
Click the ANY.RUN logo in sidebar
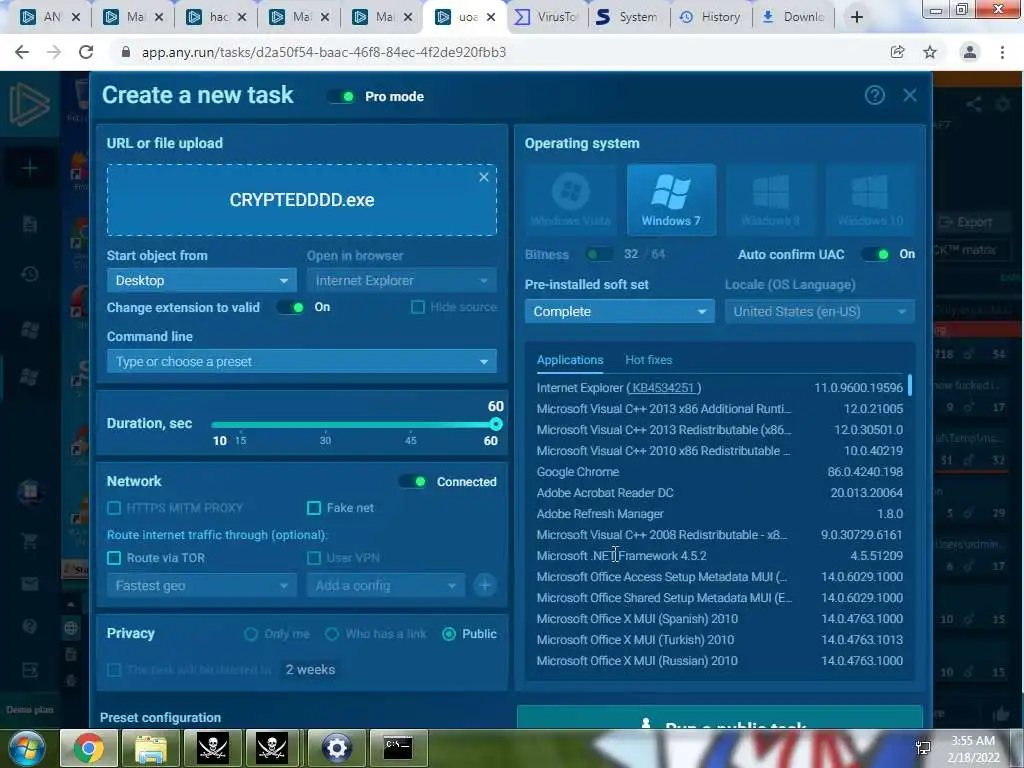coord(29,104)
